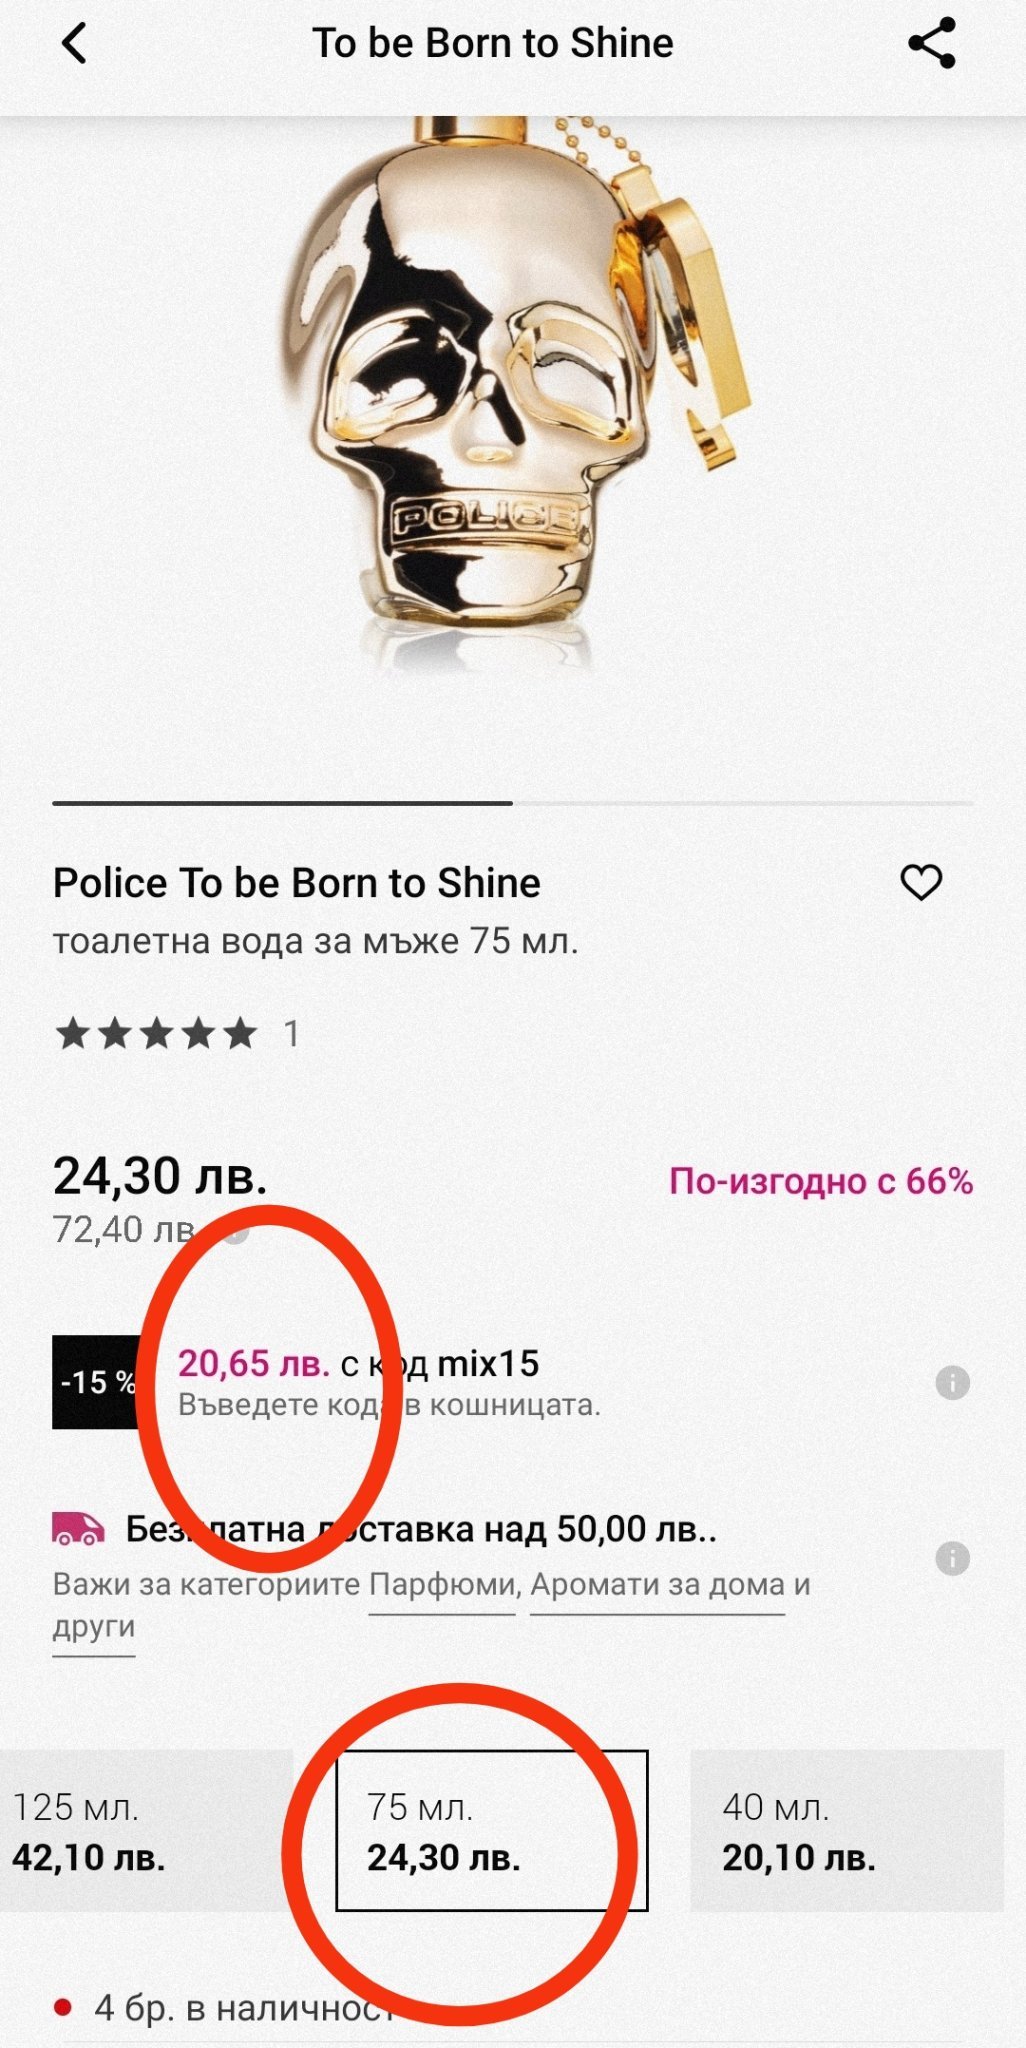Viewport: 1026px width, 2048px height.
Task: Tap the По-изгодно с 66% savings label
Action: click(820, 1181)
